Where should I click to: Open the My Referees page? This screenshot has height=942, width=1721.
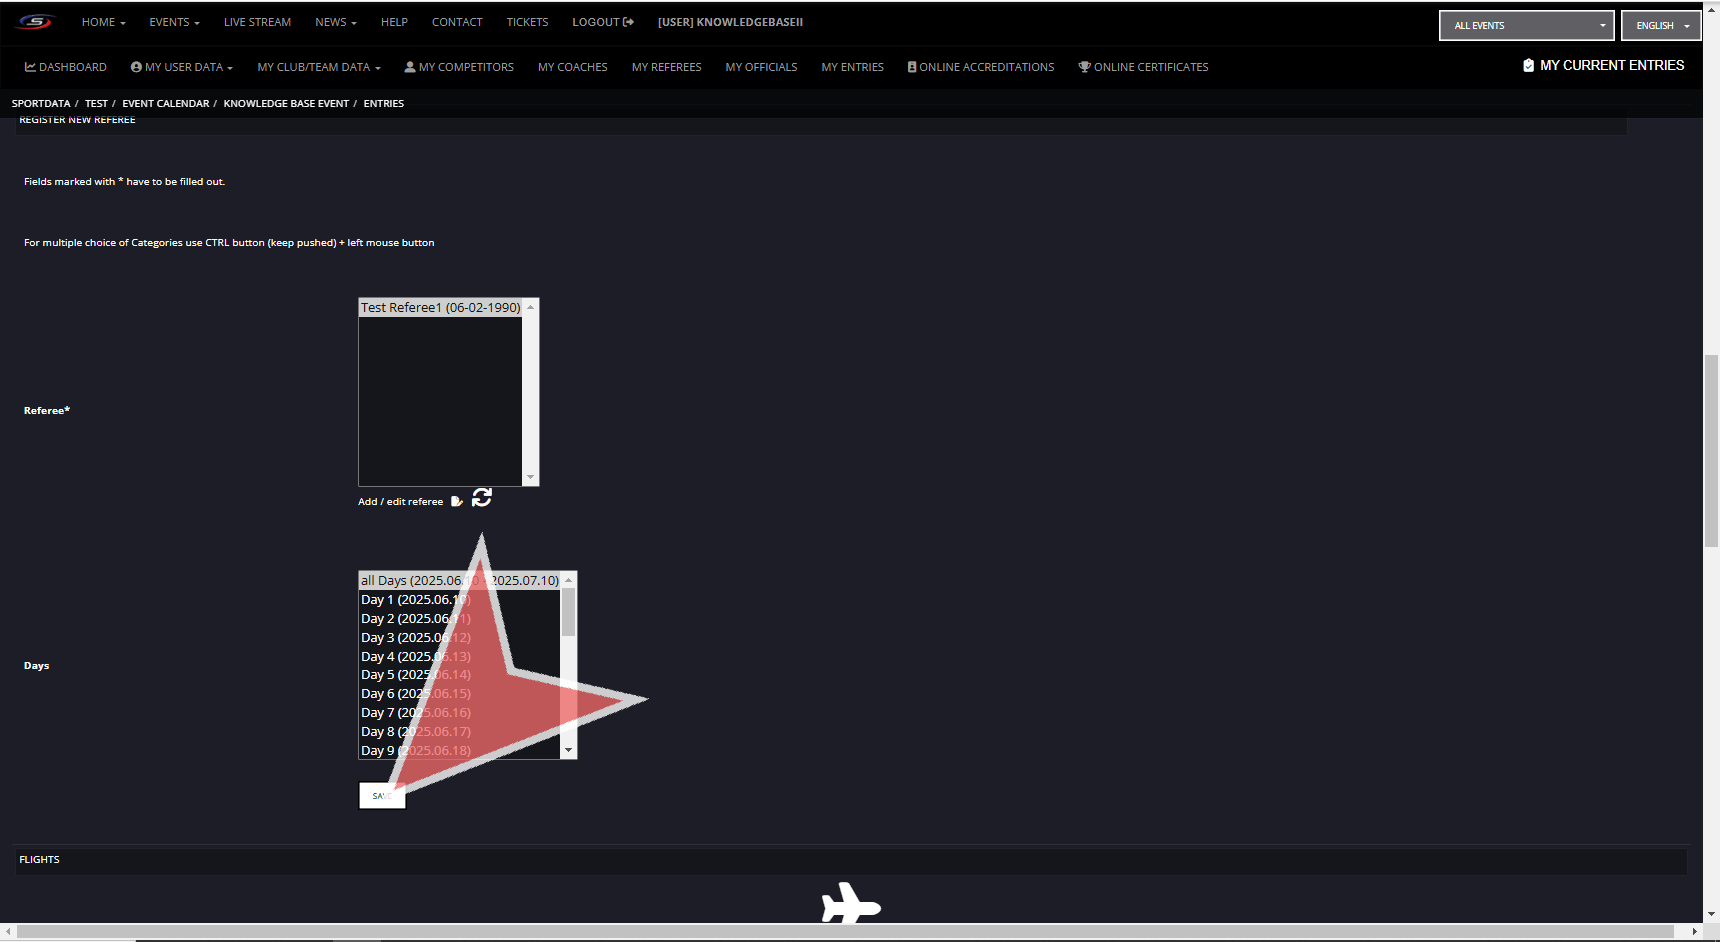[x=666, y=68]
